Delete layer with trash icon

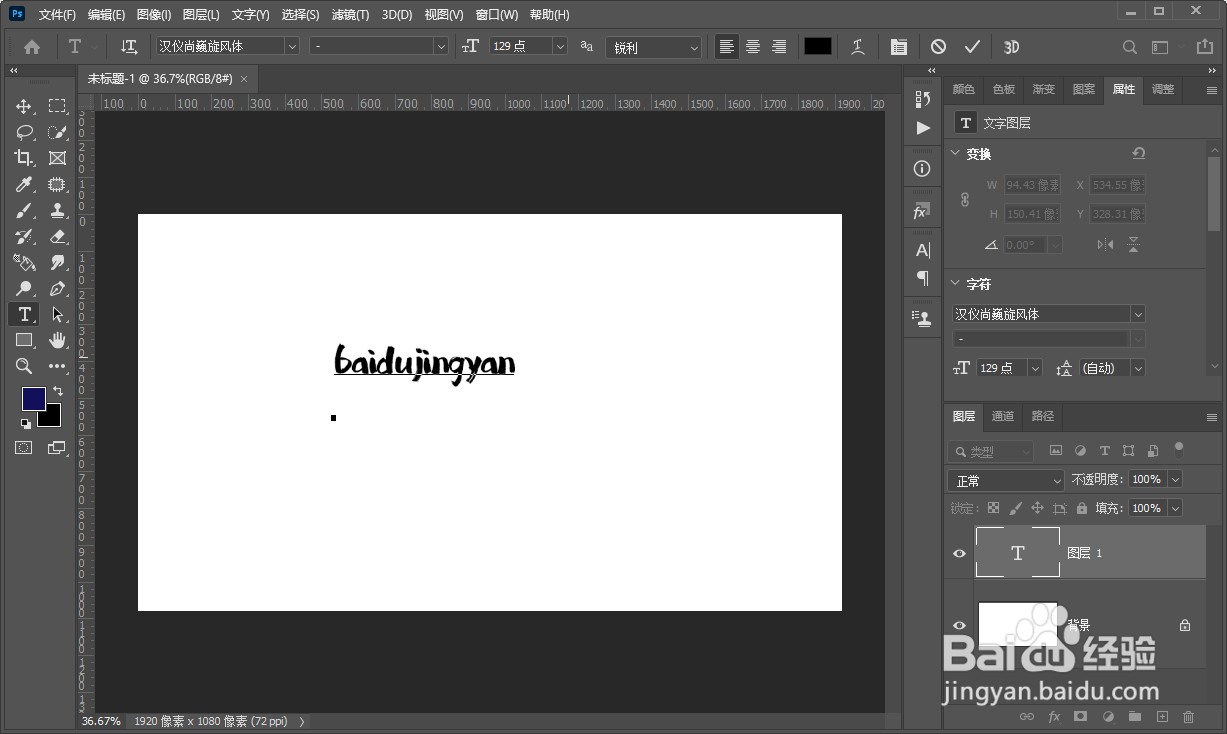1189,716
